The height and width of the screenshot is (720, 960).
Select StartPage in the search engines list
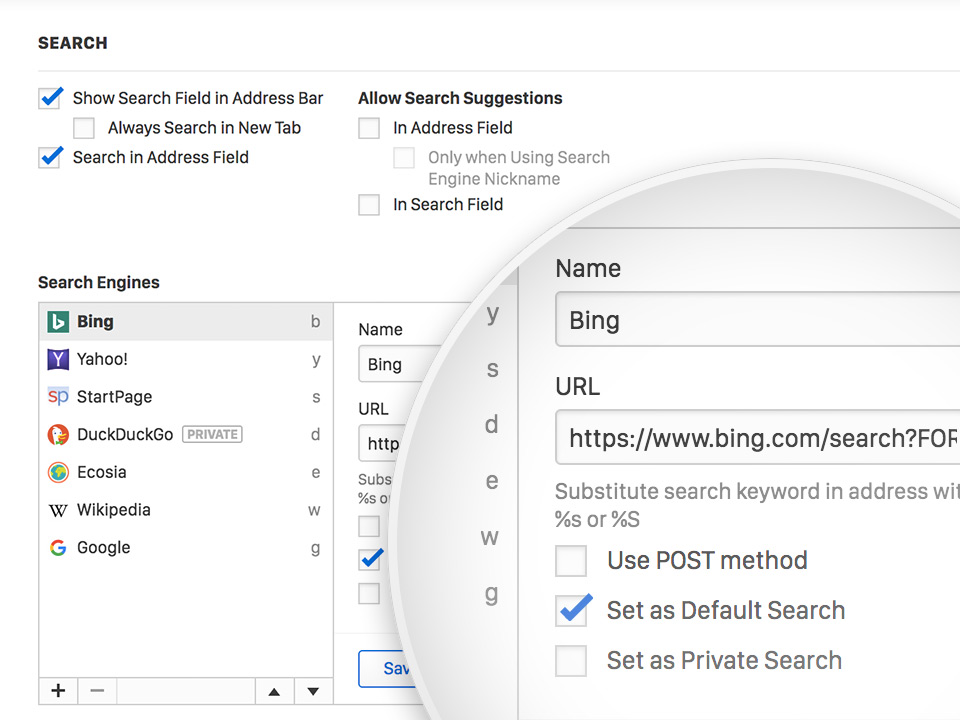[186, 397]
